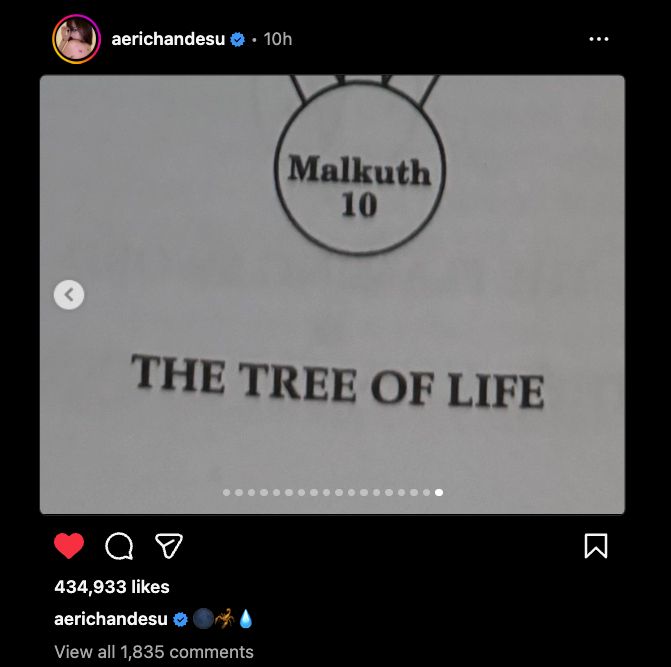The height and width of the screenshot is (667, 671).
Task: Save post with the bookmark icon
Action: pos(596,545)
